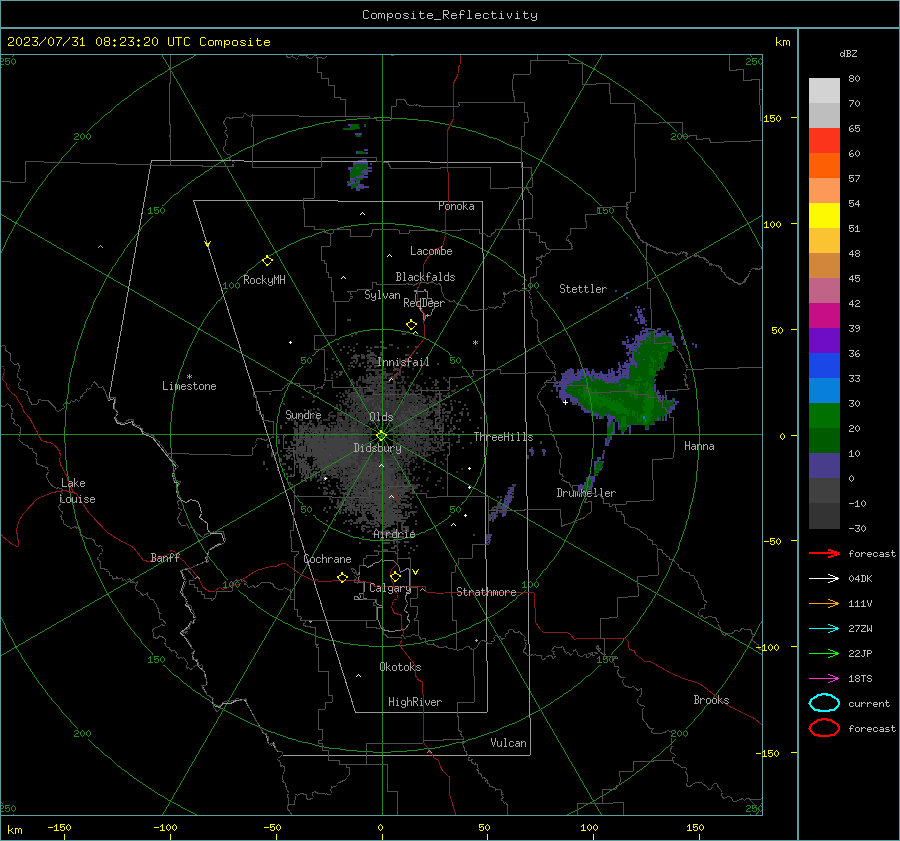Click the Lake Louise label
Screen dimensions: 900x841
[77, 491]
